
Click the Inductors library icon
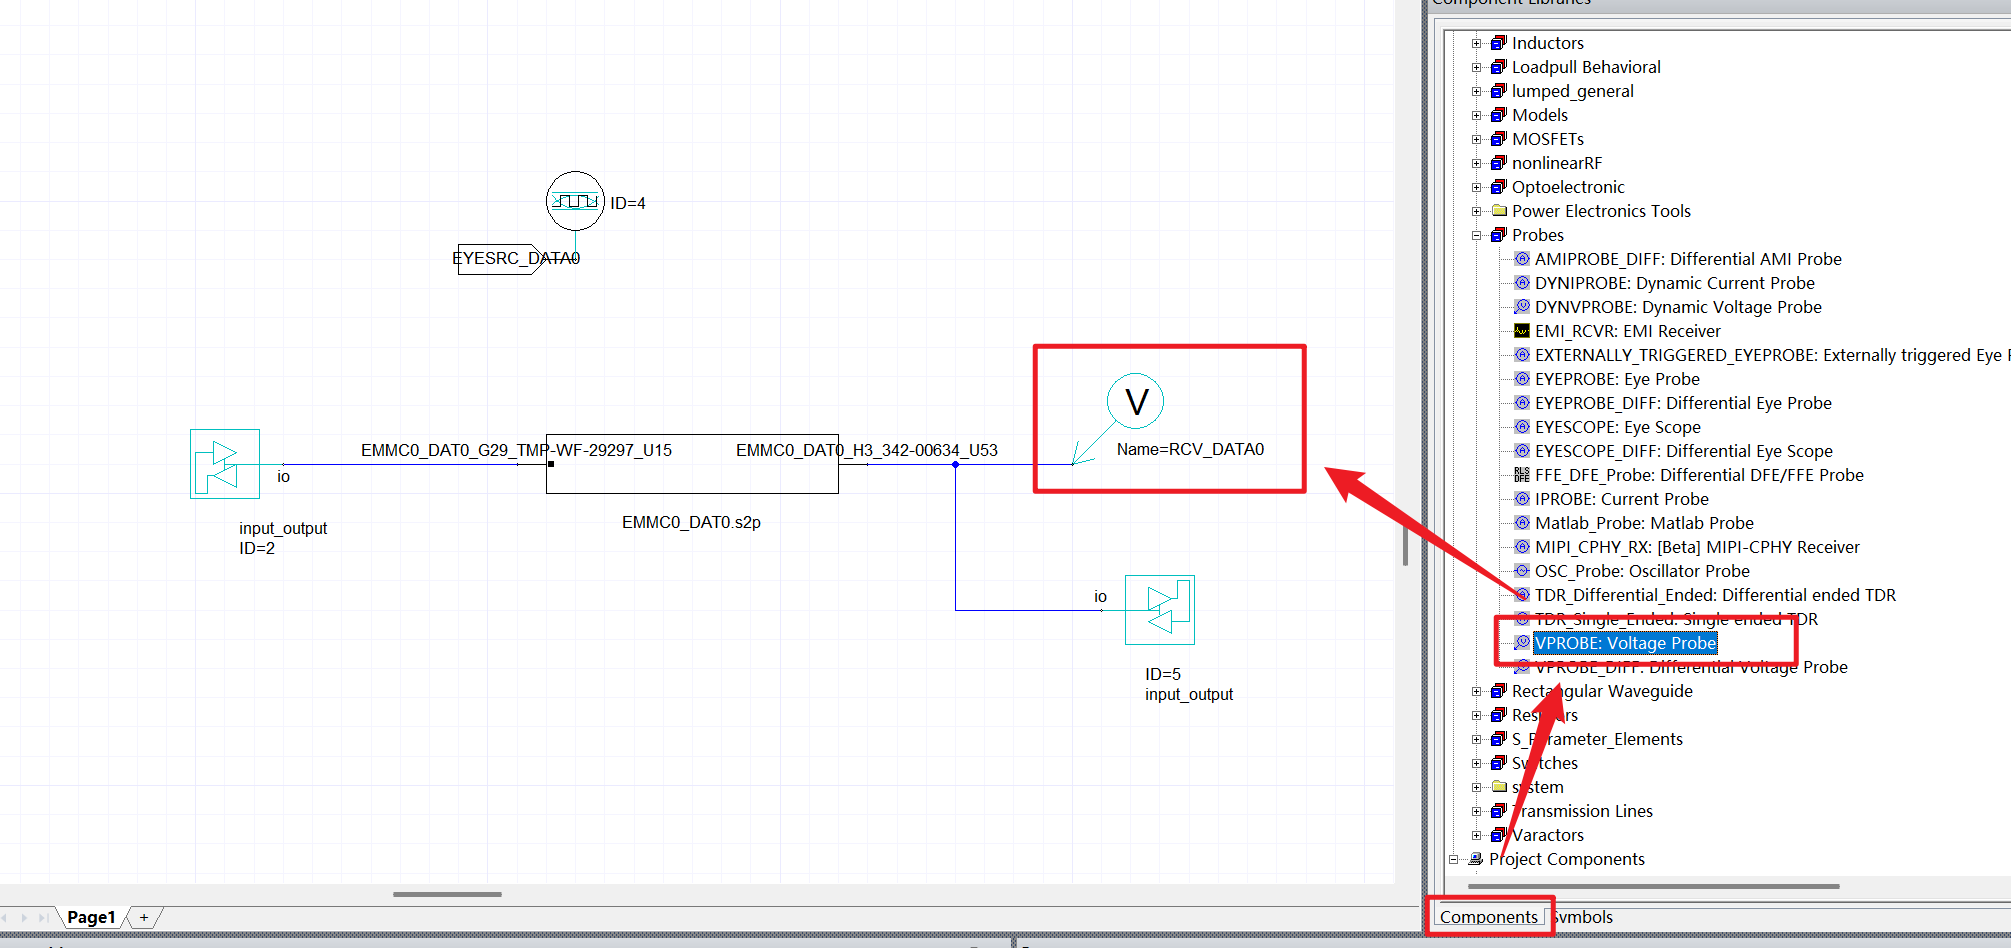point(1498,43)
